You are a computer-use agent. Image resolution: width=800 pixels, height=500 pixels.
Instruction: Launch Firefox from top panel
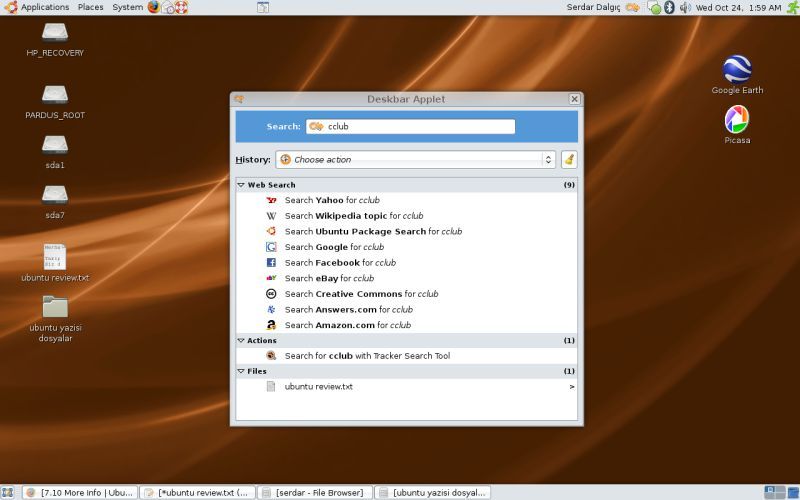tap(154, 7)
